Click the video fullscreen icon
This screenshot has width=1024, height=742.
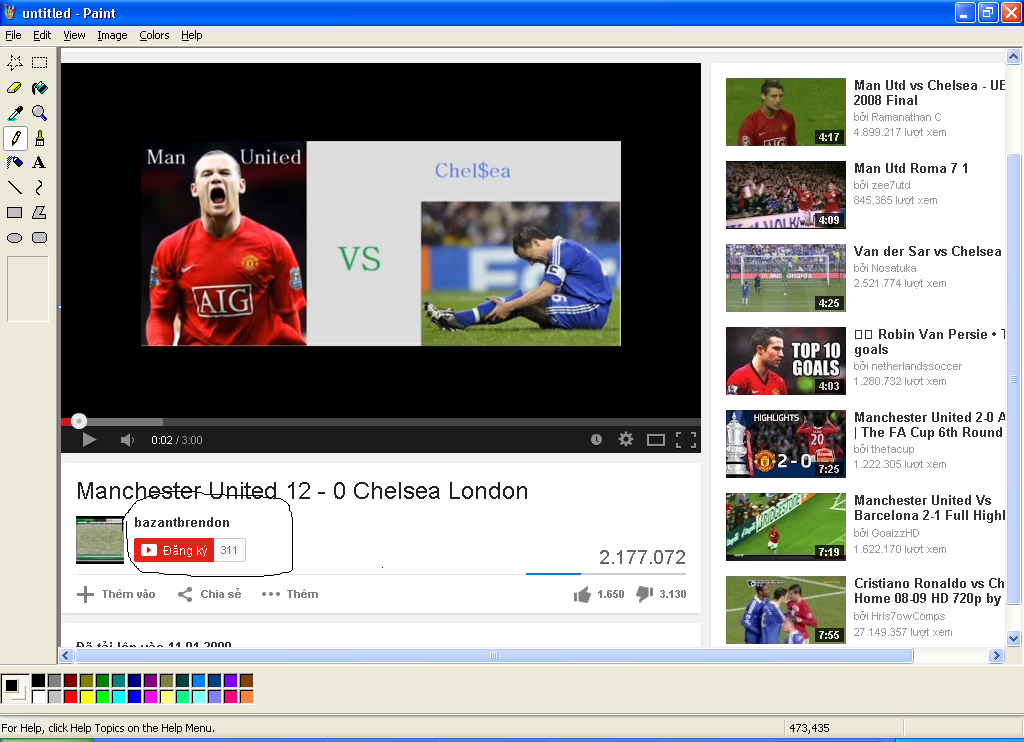pos(686,440)
